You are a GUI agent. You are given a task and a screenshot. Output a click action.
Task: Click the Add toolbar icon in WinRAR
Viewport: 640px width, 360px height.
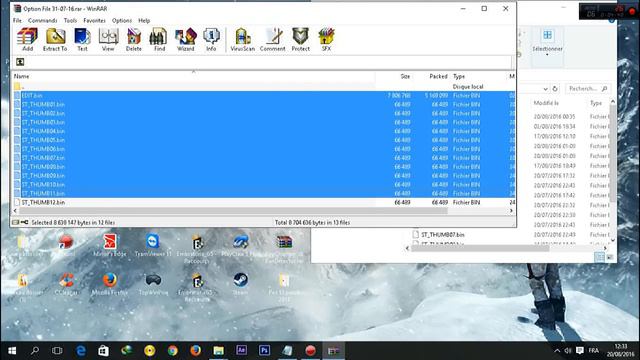point(27,40)
